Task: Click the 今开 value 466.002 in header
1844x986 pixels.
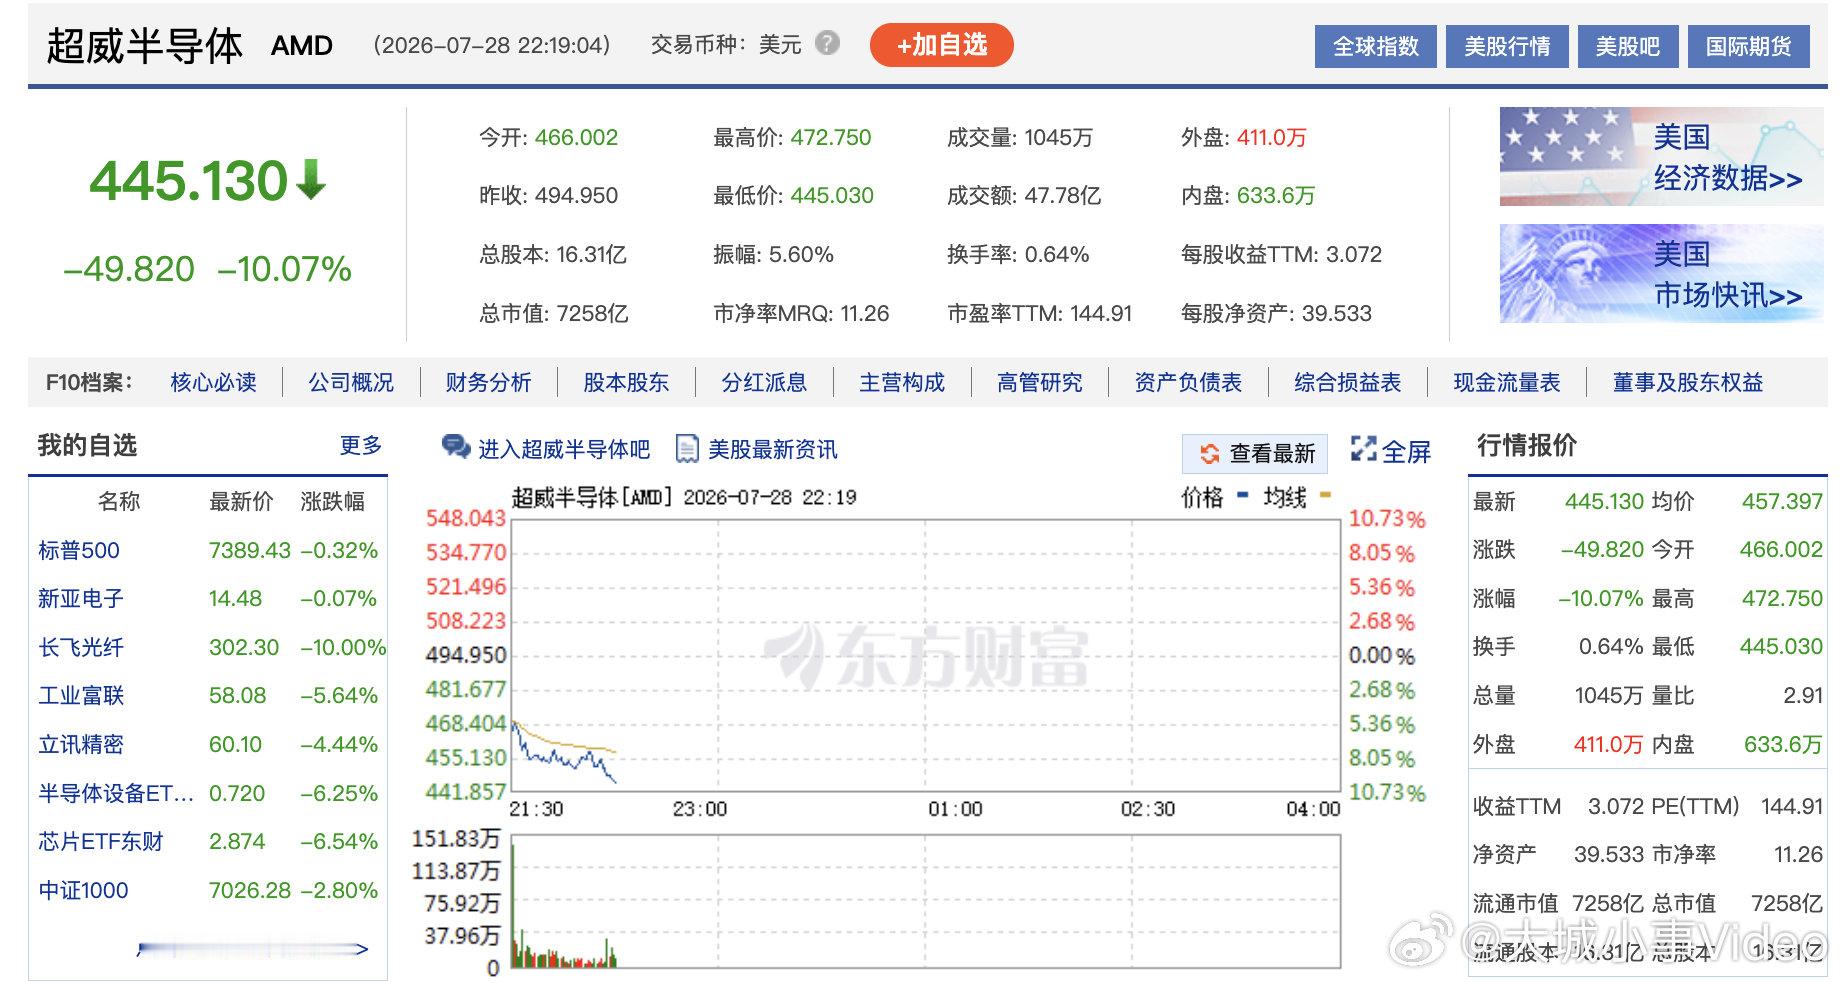Action: (576, 137)
